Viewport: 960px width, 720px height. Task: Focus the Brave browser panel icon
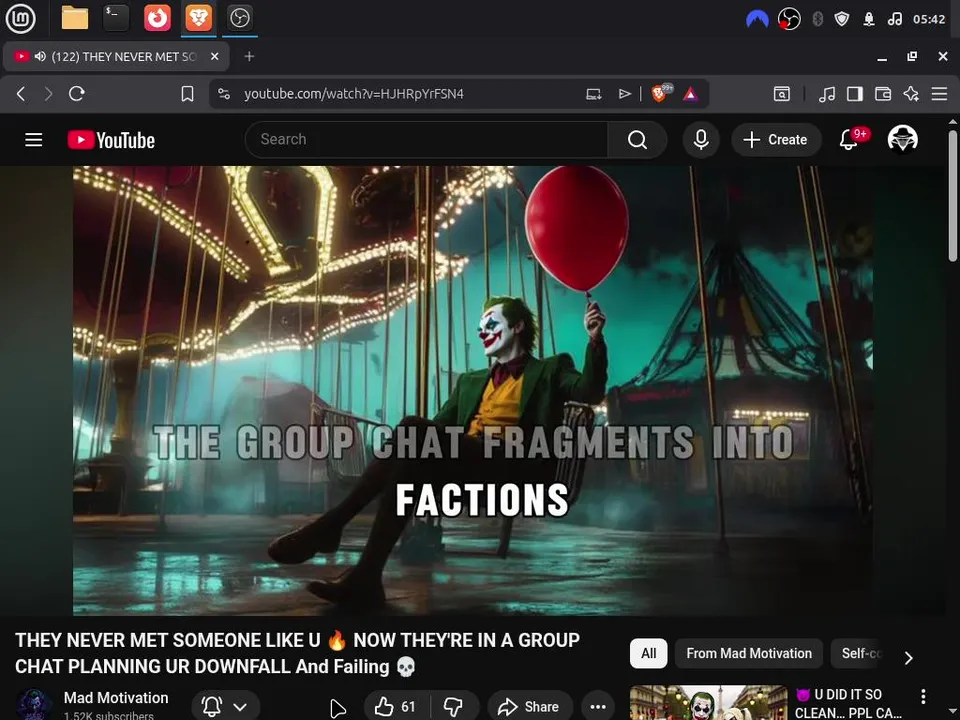(198, 18)
